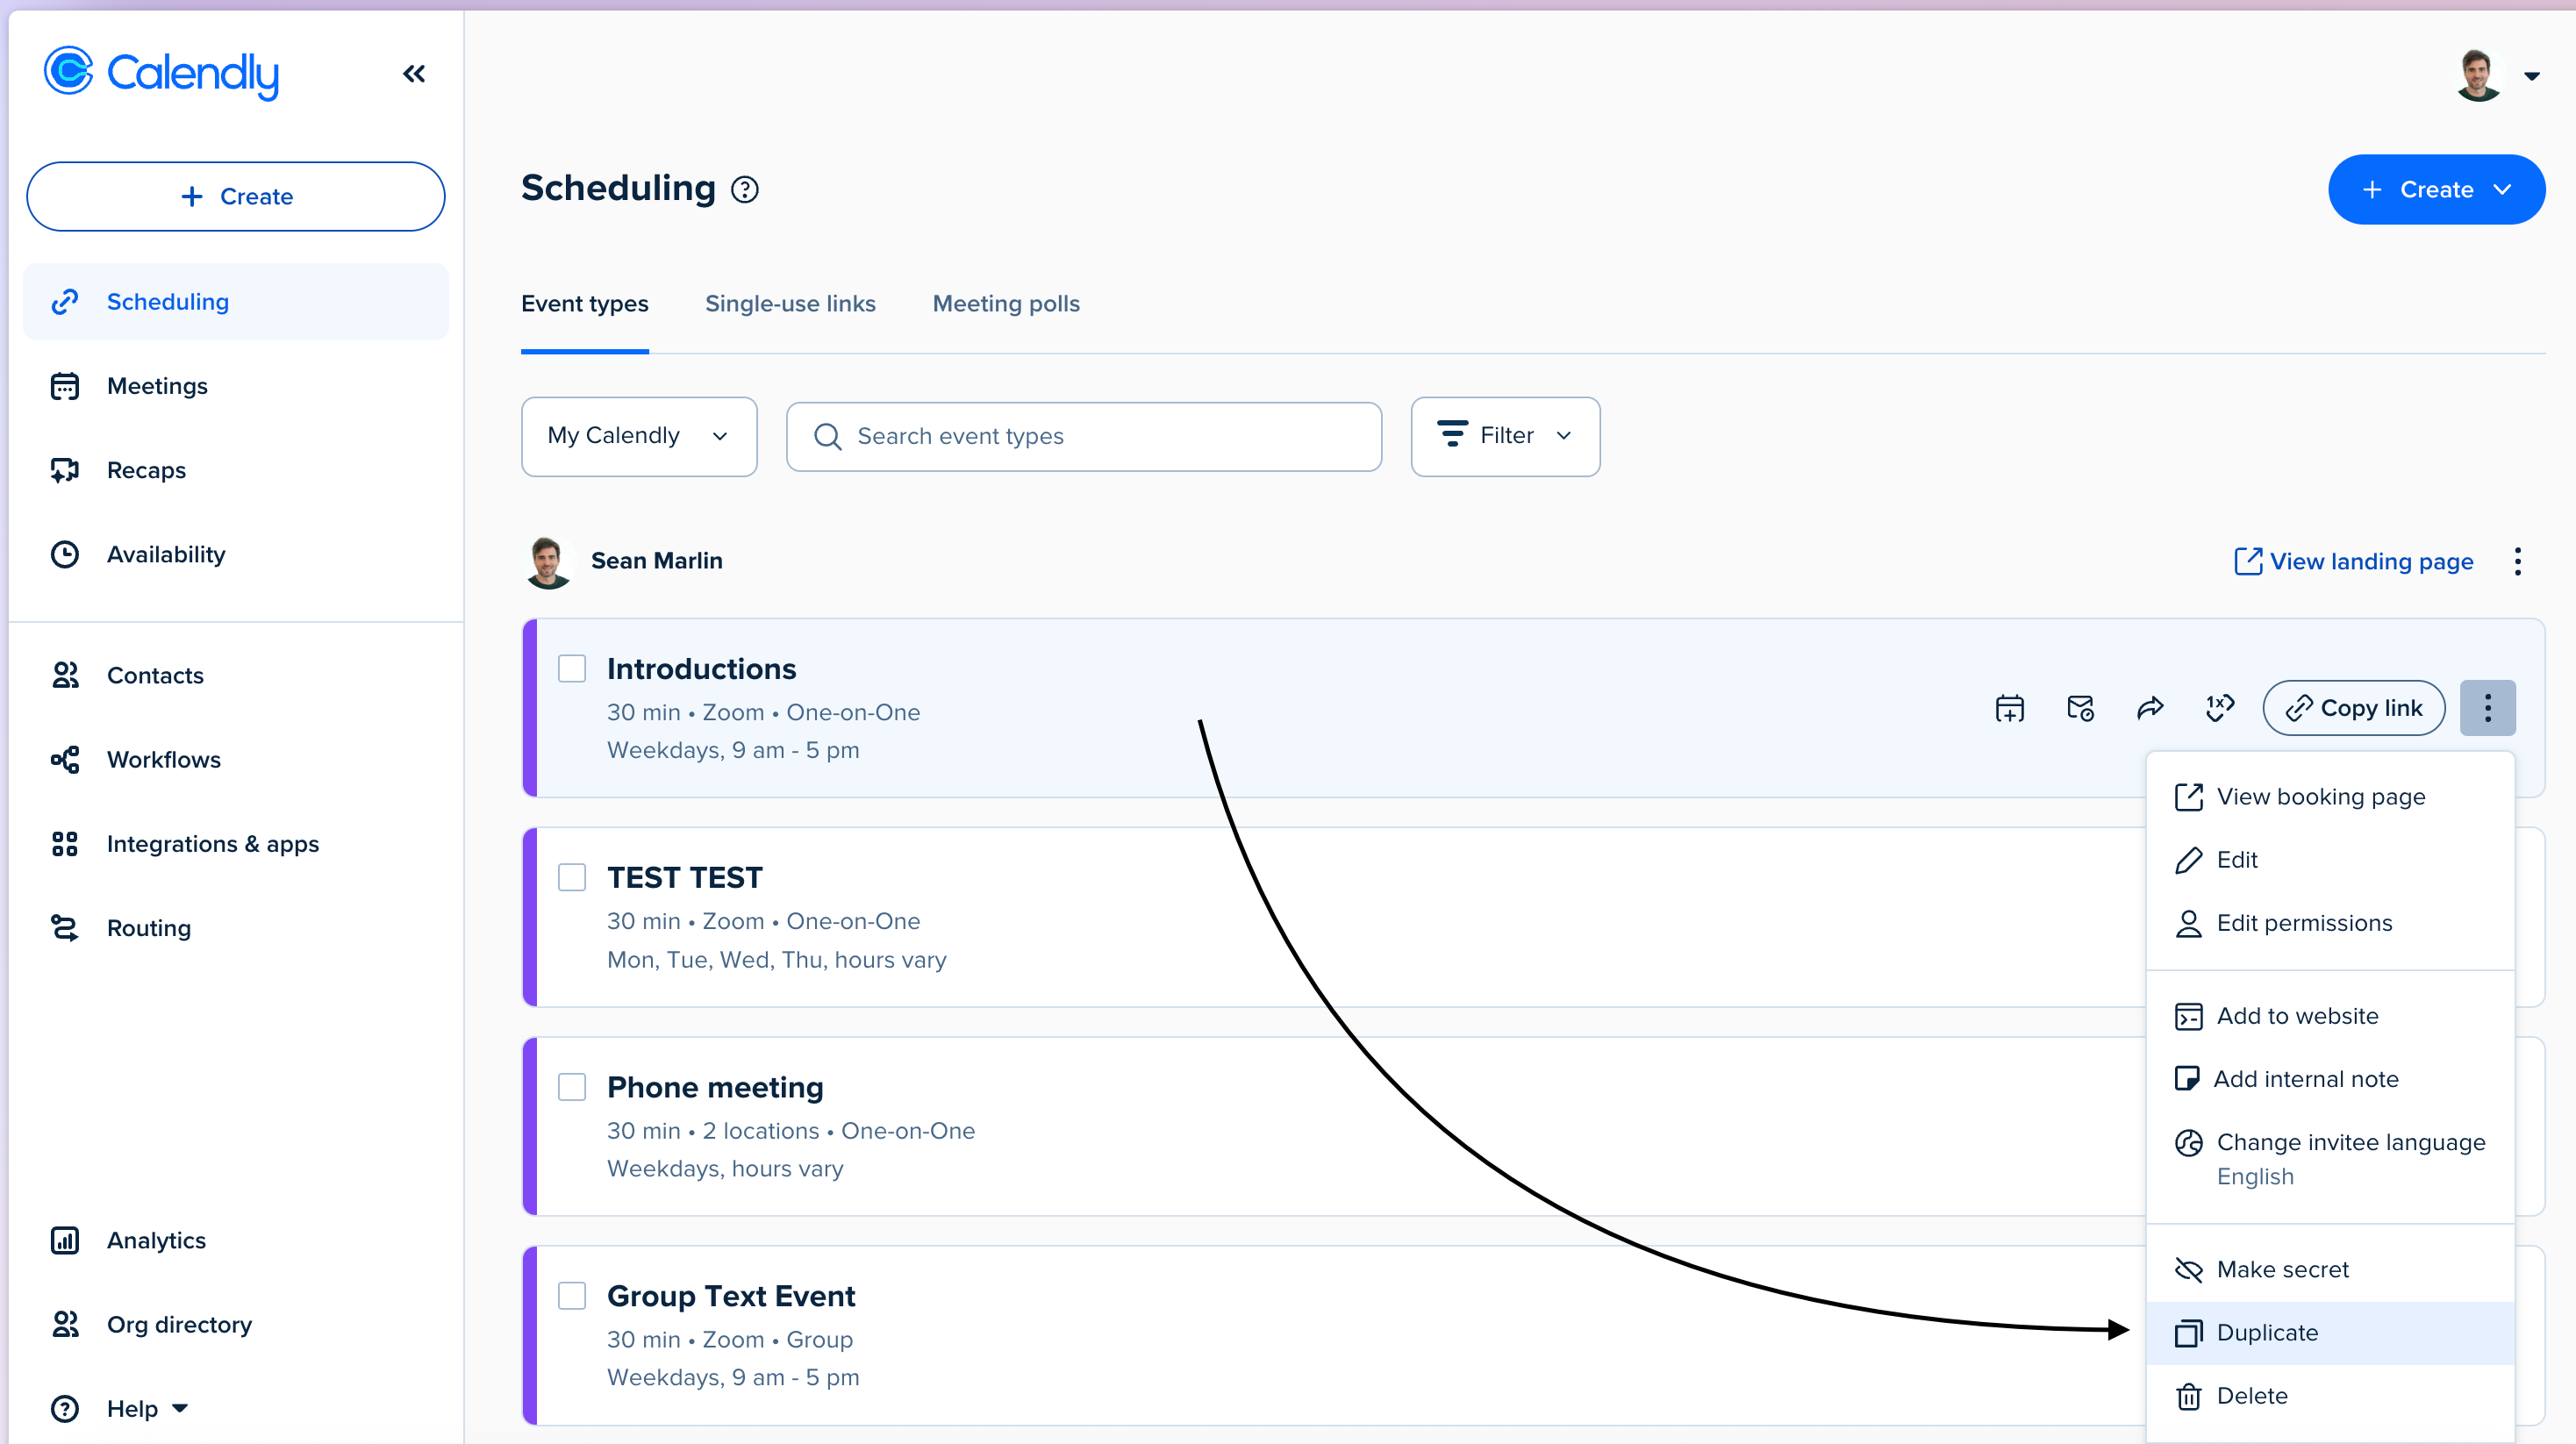This screenshot has width=2576, height=1444.
Task: Click the Routing icon in sidebar
Action: (65, 928)
